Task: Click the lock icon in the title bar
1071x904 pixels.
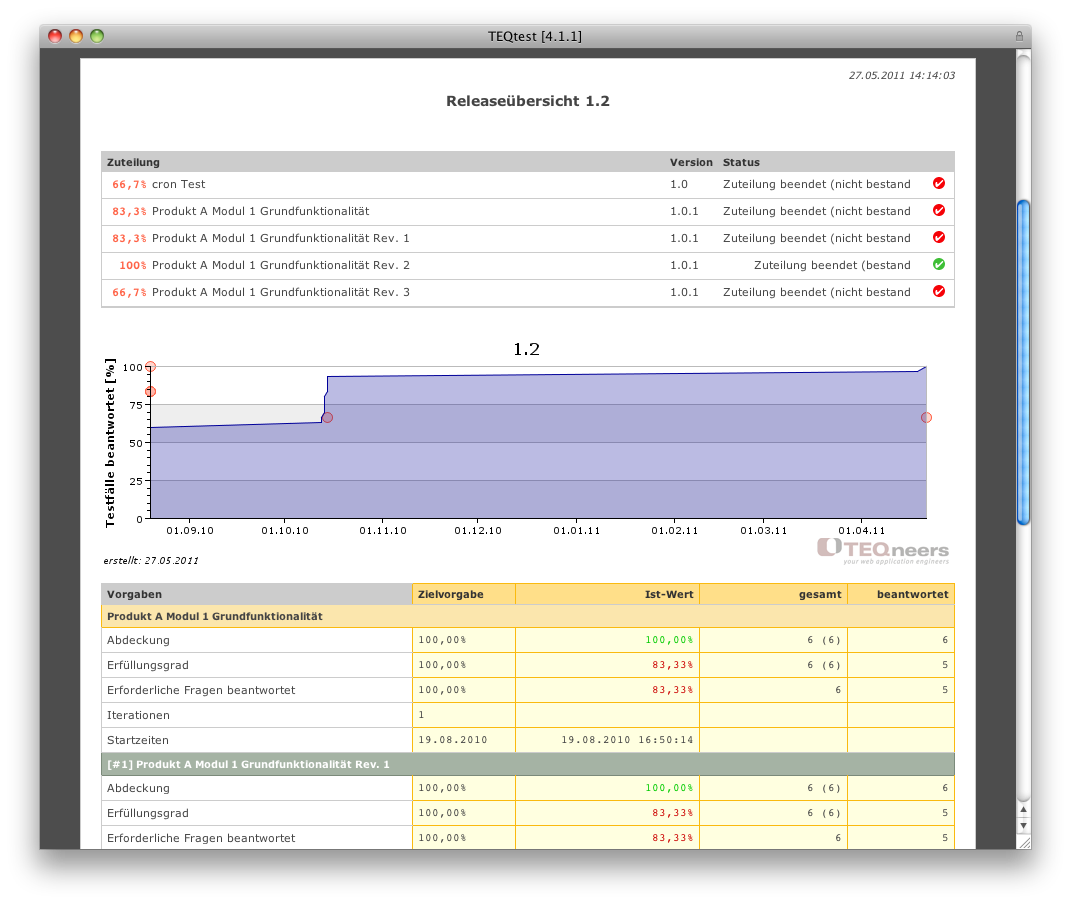Action: 1019,36
